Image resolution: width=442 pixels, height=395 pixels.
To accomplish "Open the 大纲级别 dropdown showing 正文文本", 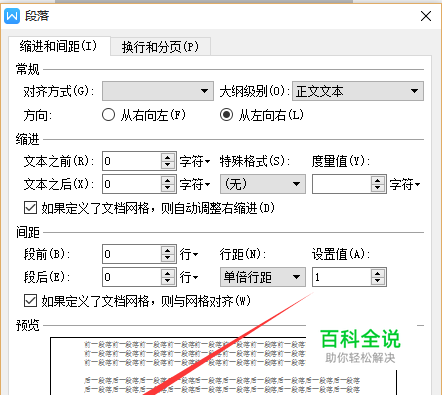I will pyautogui.click(x=358, y=91).
